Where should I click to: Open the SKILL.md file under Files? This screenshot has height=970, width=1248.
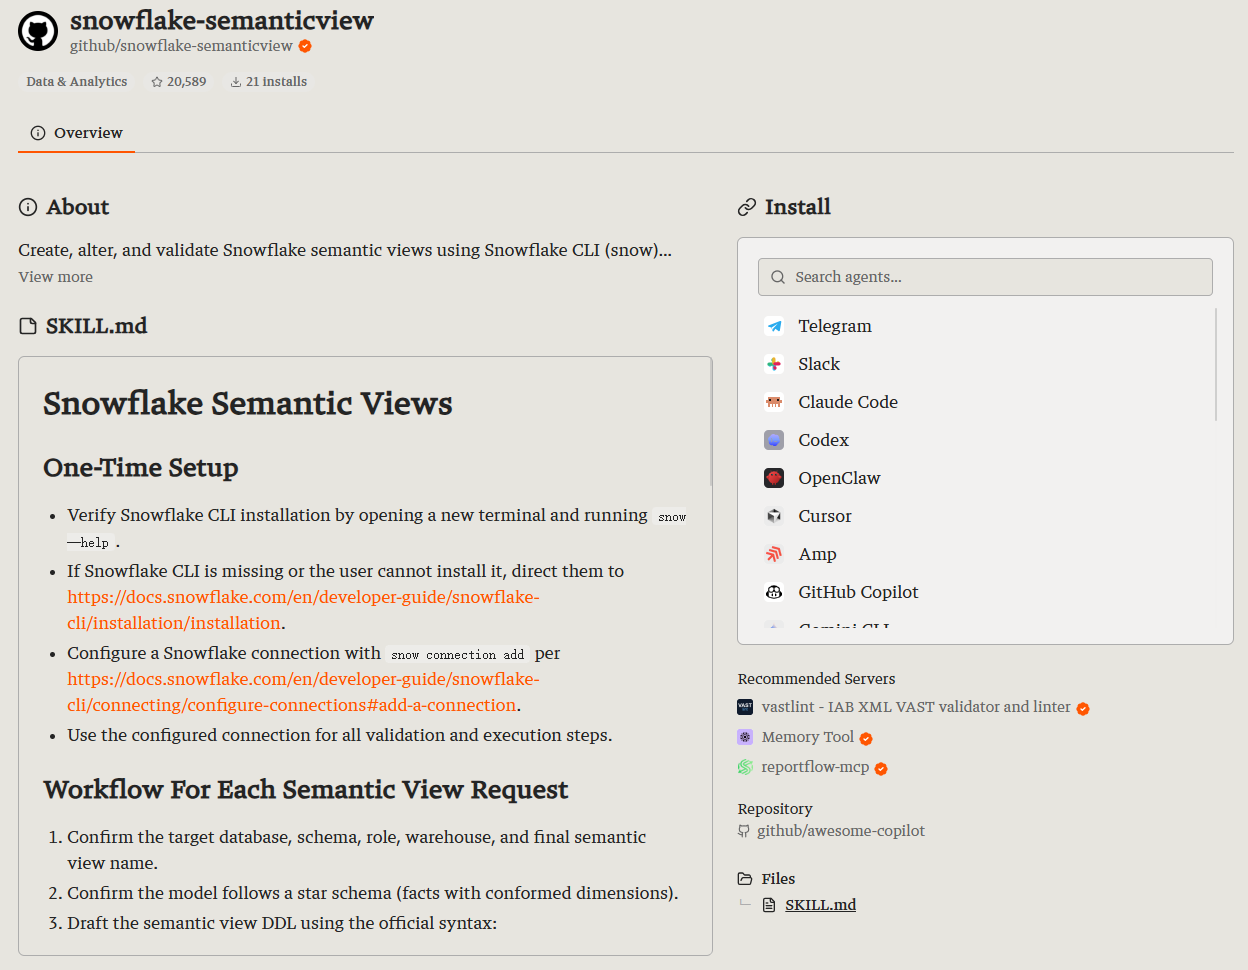pos(821,905)
